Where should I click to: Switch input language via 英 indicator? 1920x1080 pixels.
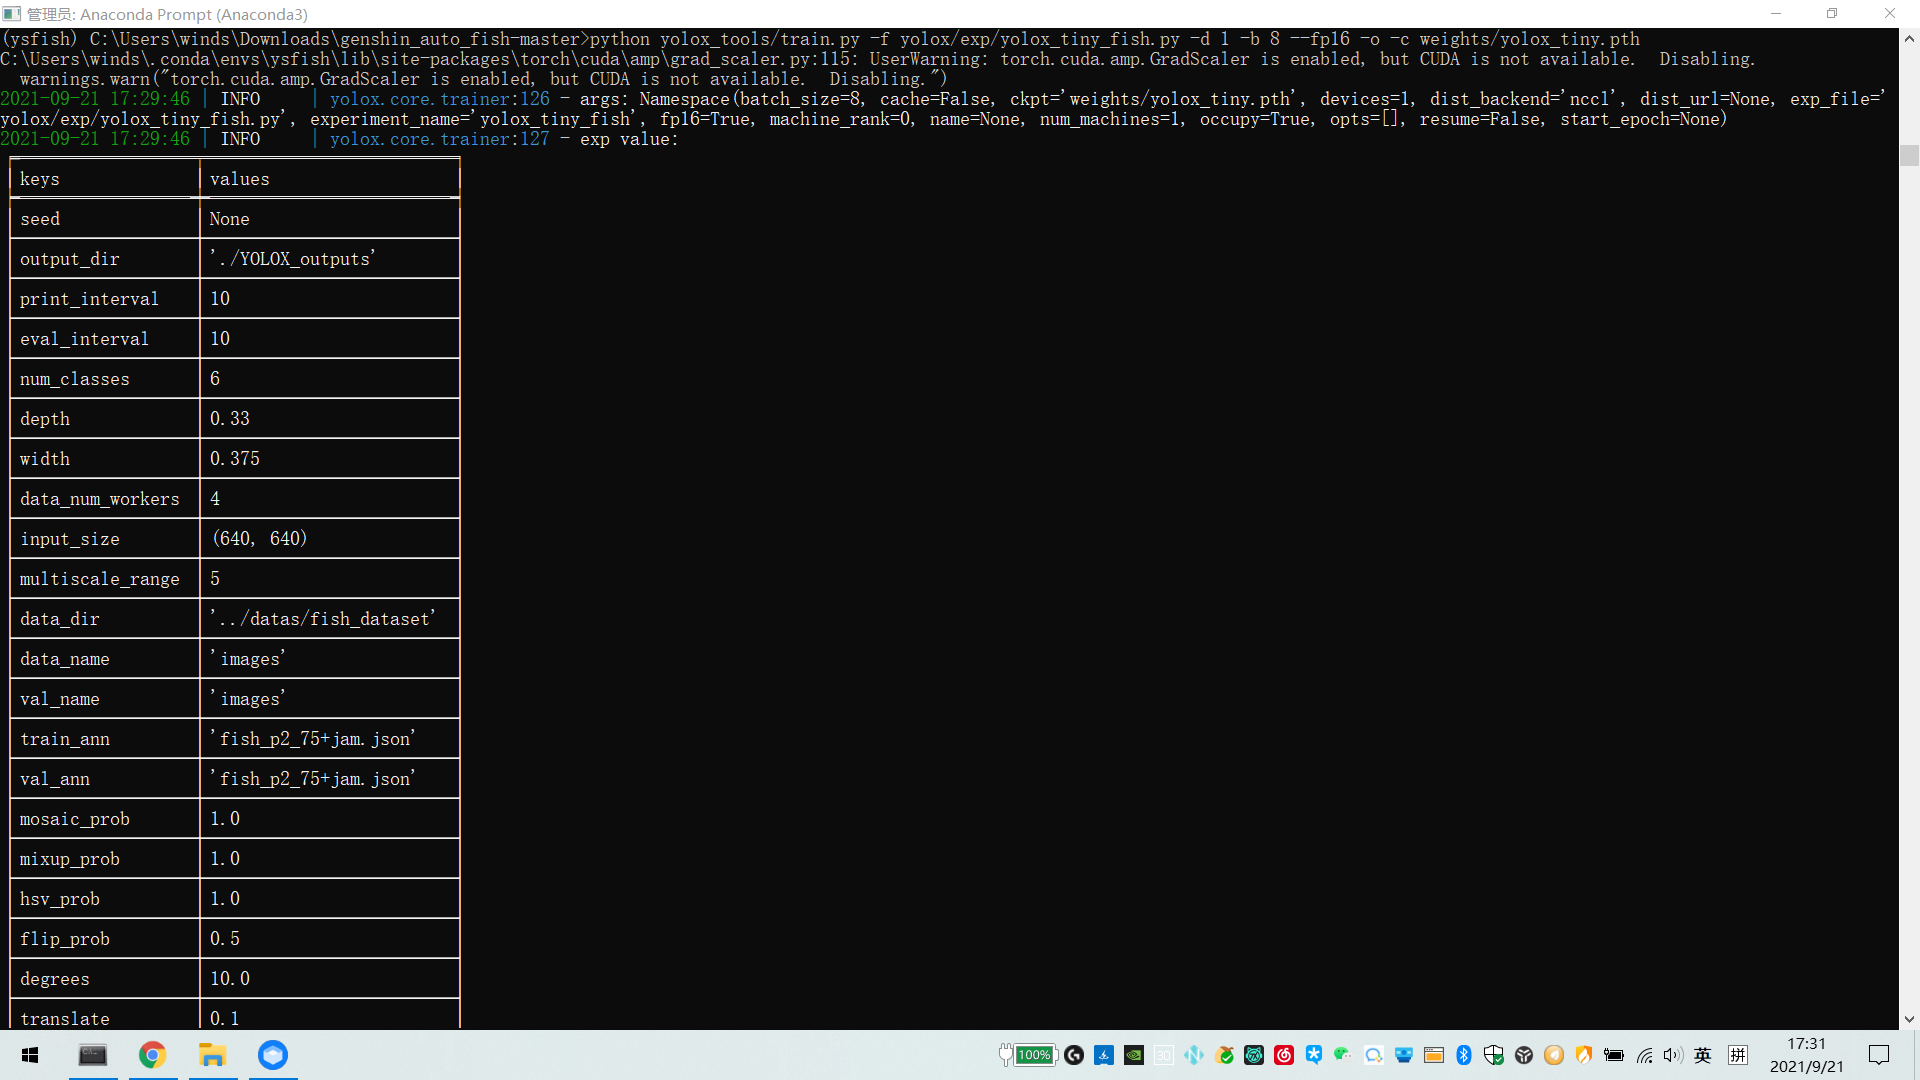click(1703, 1055)
